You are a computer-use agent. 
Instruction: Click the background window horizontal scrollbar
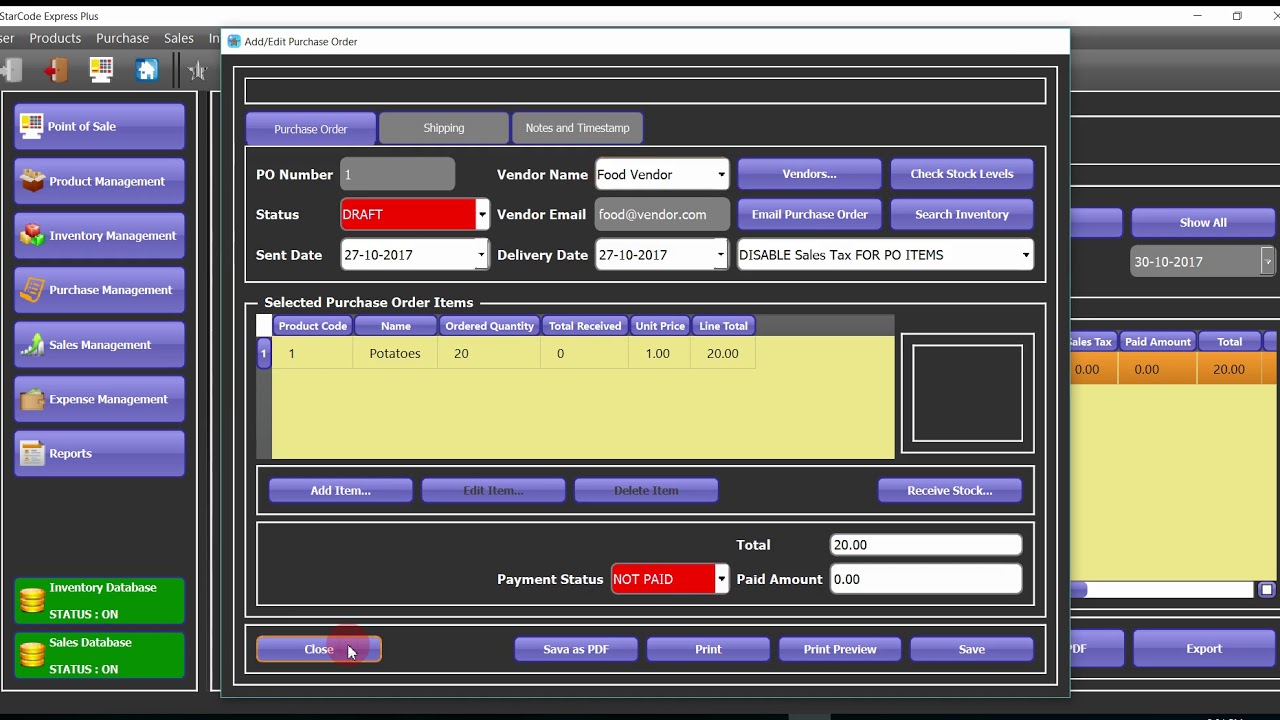1162,590
